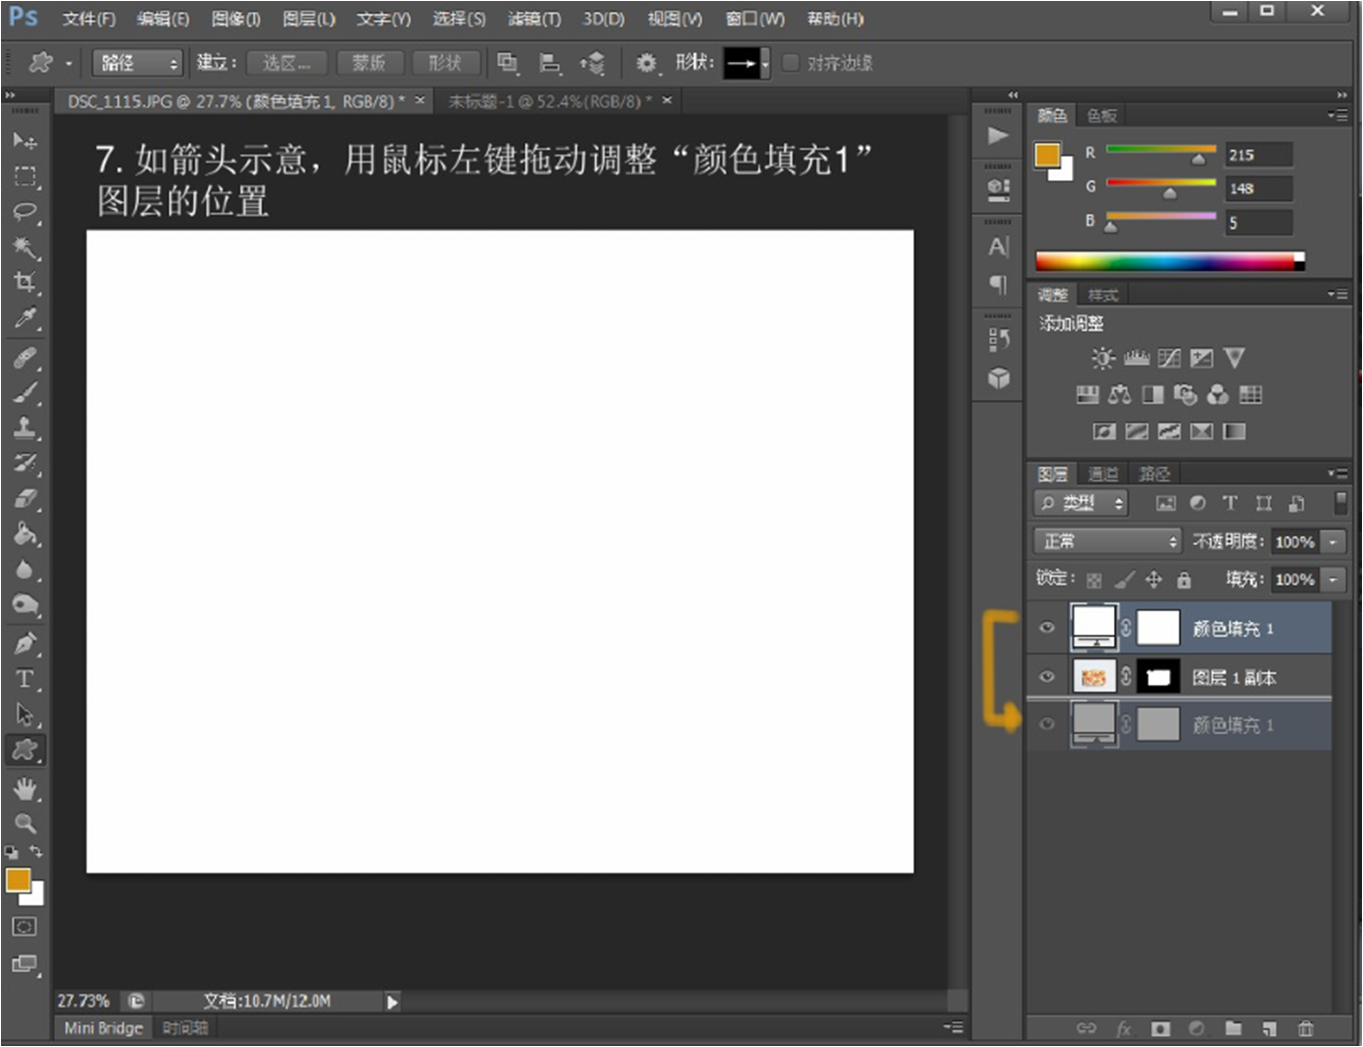Select the Crop tool
1363x1047 pixels.
(x=25, y=282)
